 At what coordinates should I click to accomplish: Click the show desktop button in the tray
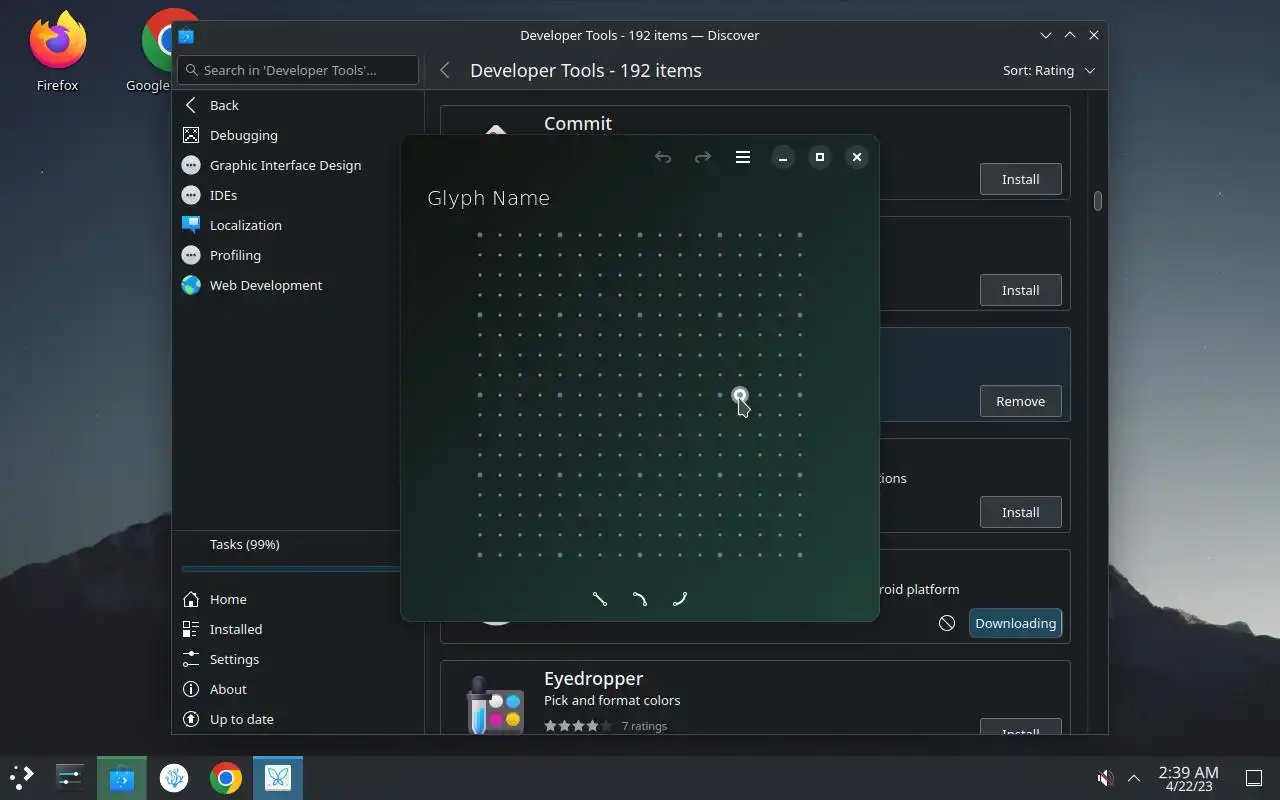click(x=1253, y=778)
